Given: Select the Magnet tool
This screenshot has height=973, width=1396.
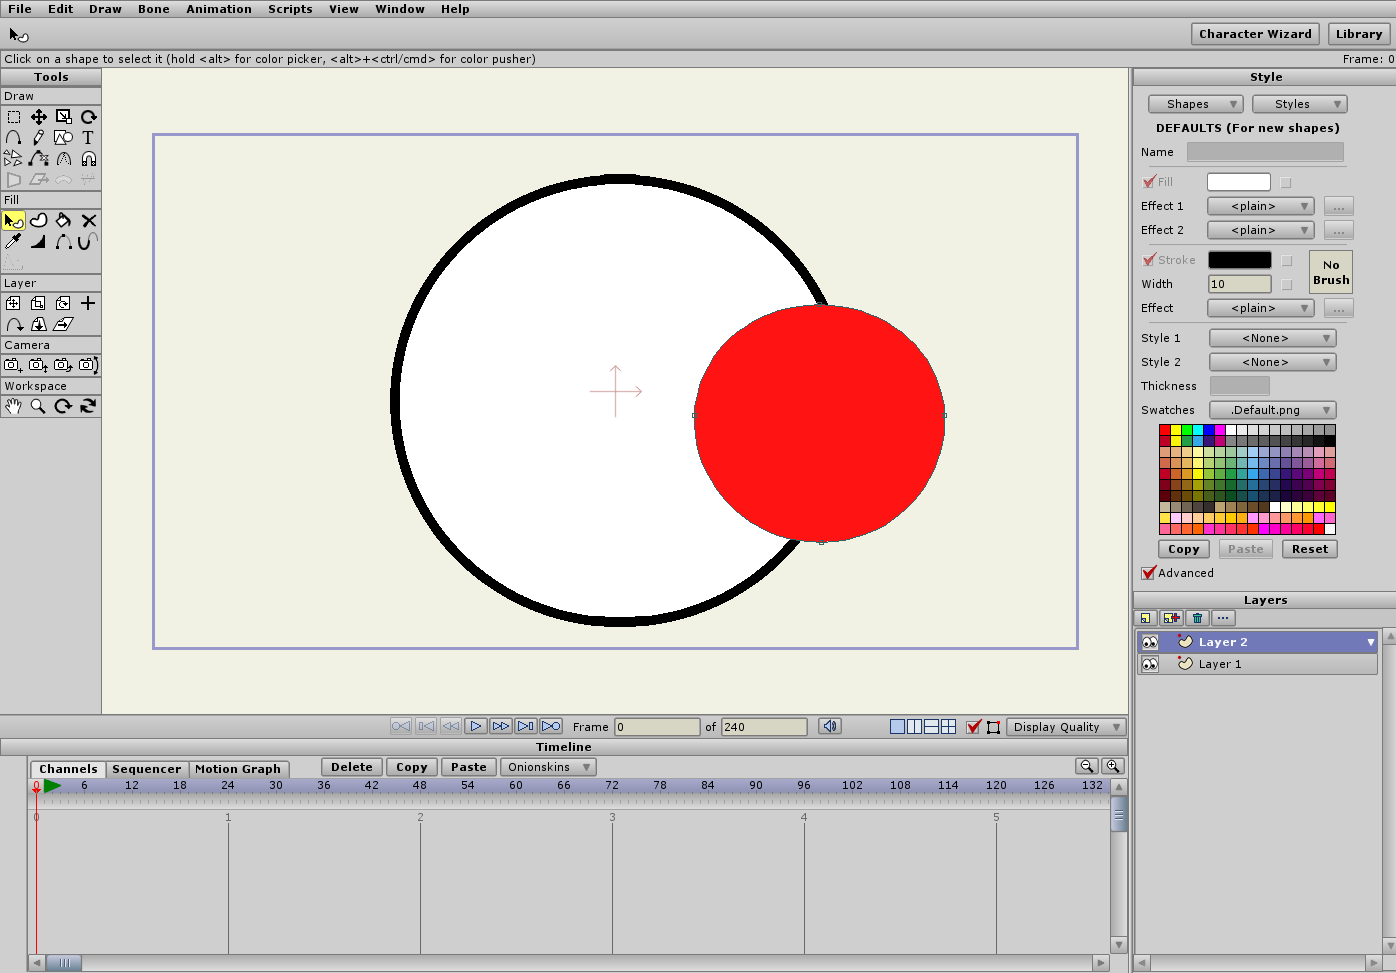Looking at the screenshot, I should point(89,159).
